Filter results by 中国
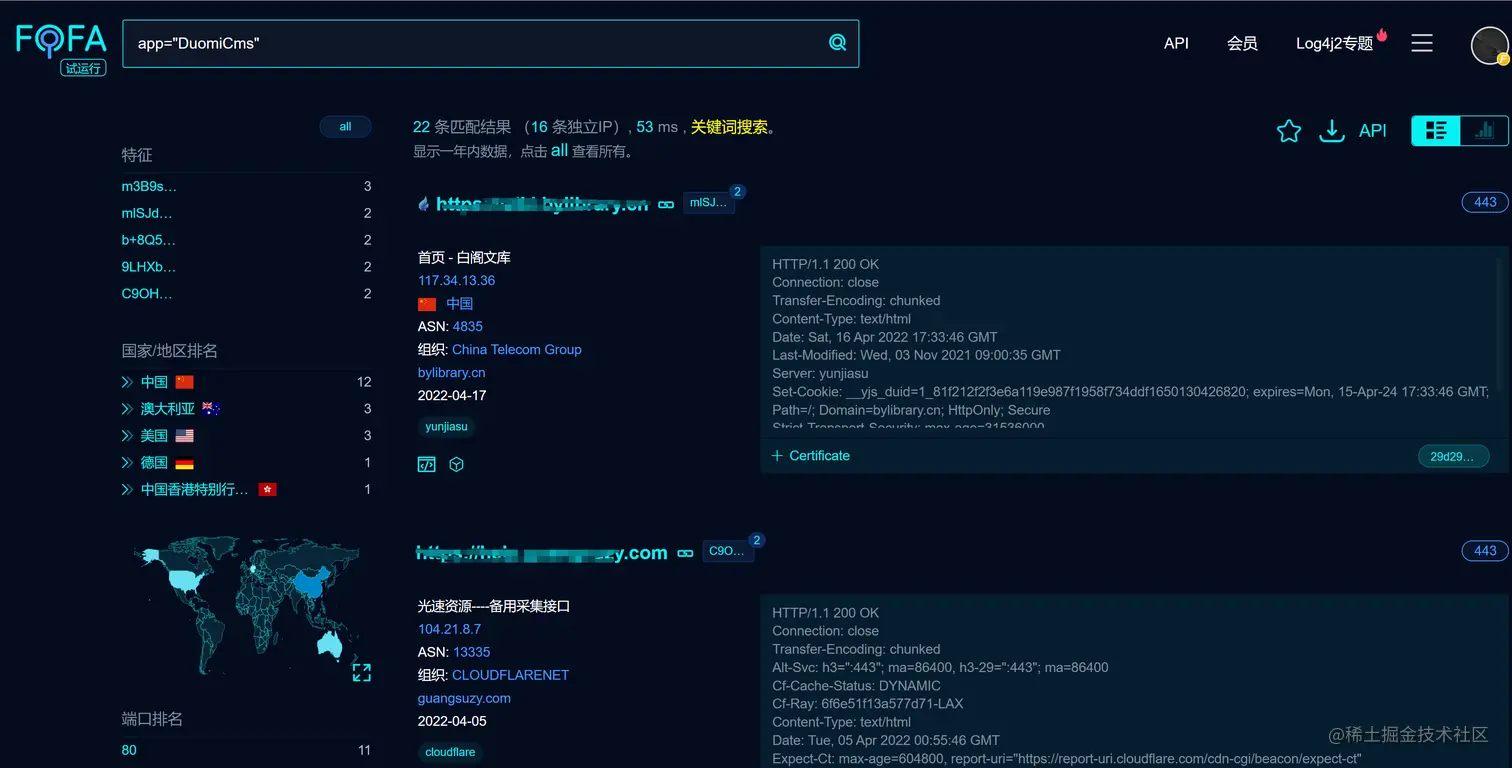 154,382
